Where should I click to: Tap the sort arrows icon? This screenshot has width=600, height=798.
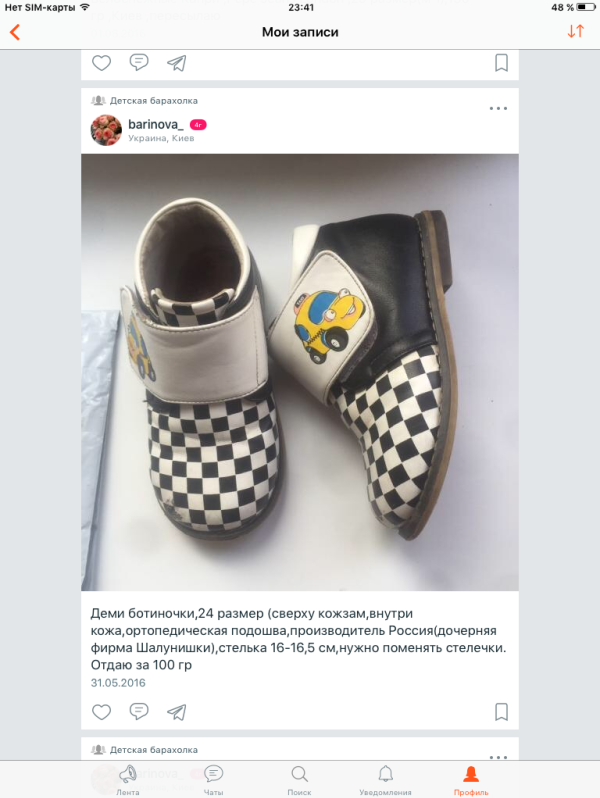pos(575,31)
